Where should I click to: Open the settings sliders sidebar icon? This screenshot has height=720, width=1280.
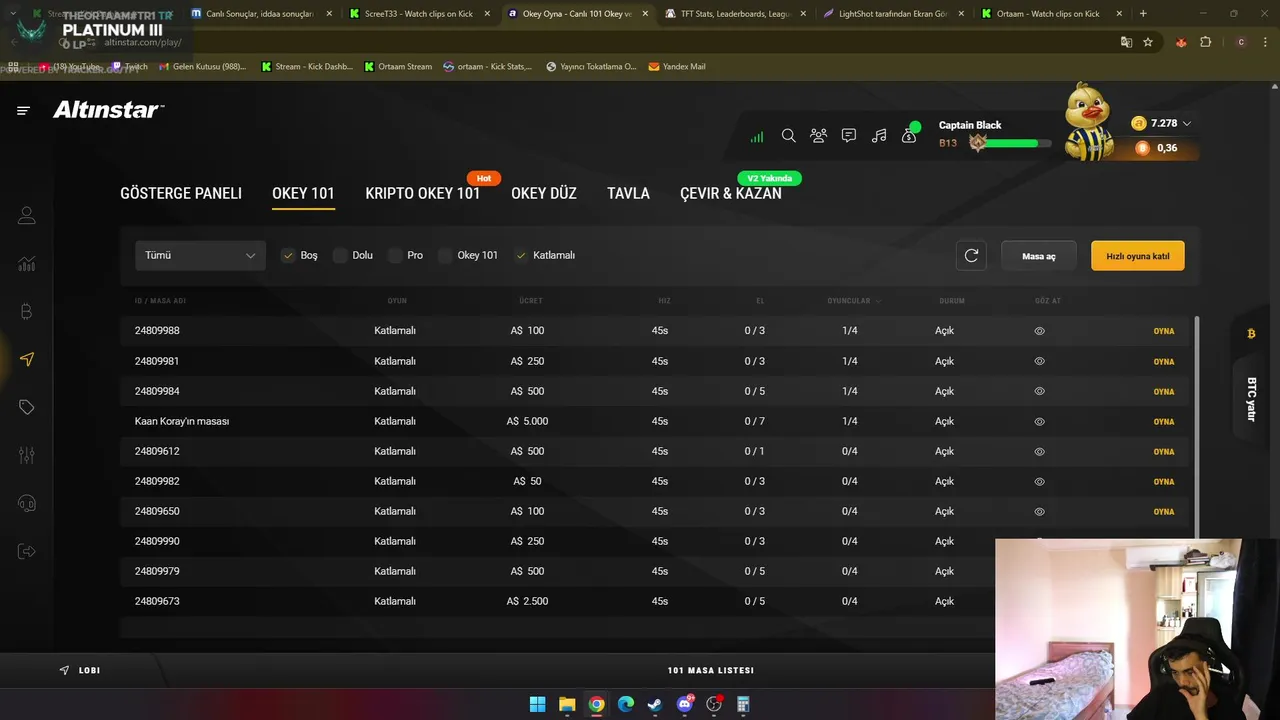click(27, 455)
